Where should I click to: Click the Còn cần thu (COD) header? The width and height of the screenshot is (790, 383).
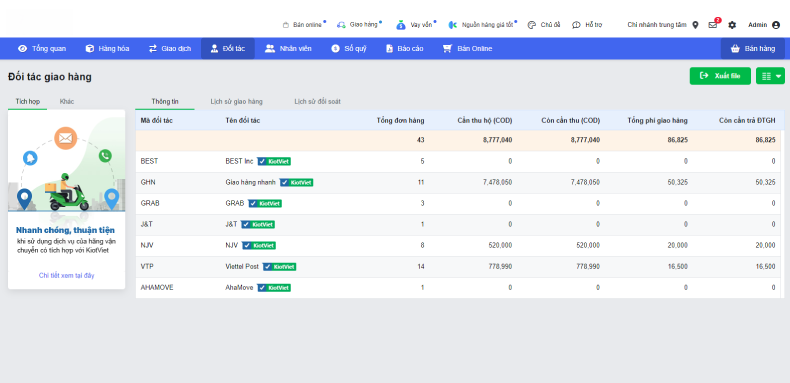571,120
